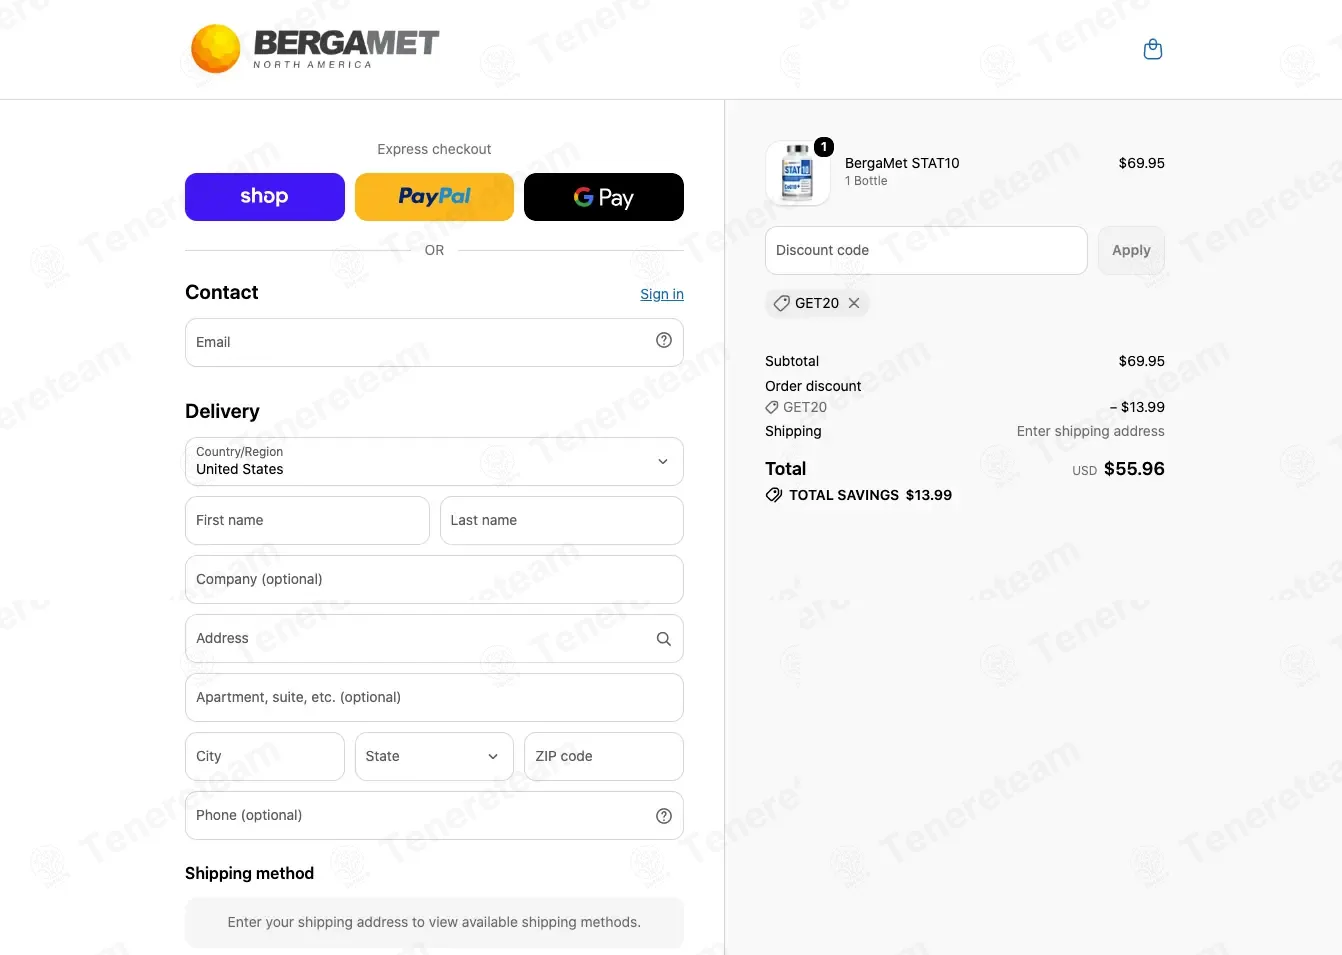Select the Phone (optional) field
The height and width of the screenshot is (955, 1342).
coord(434,815)
